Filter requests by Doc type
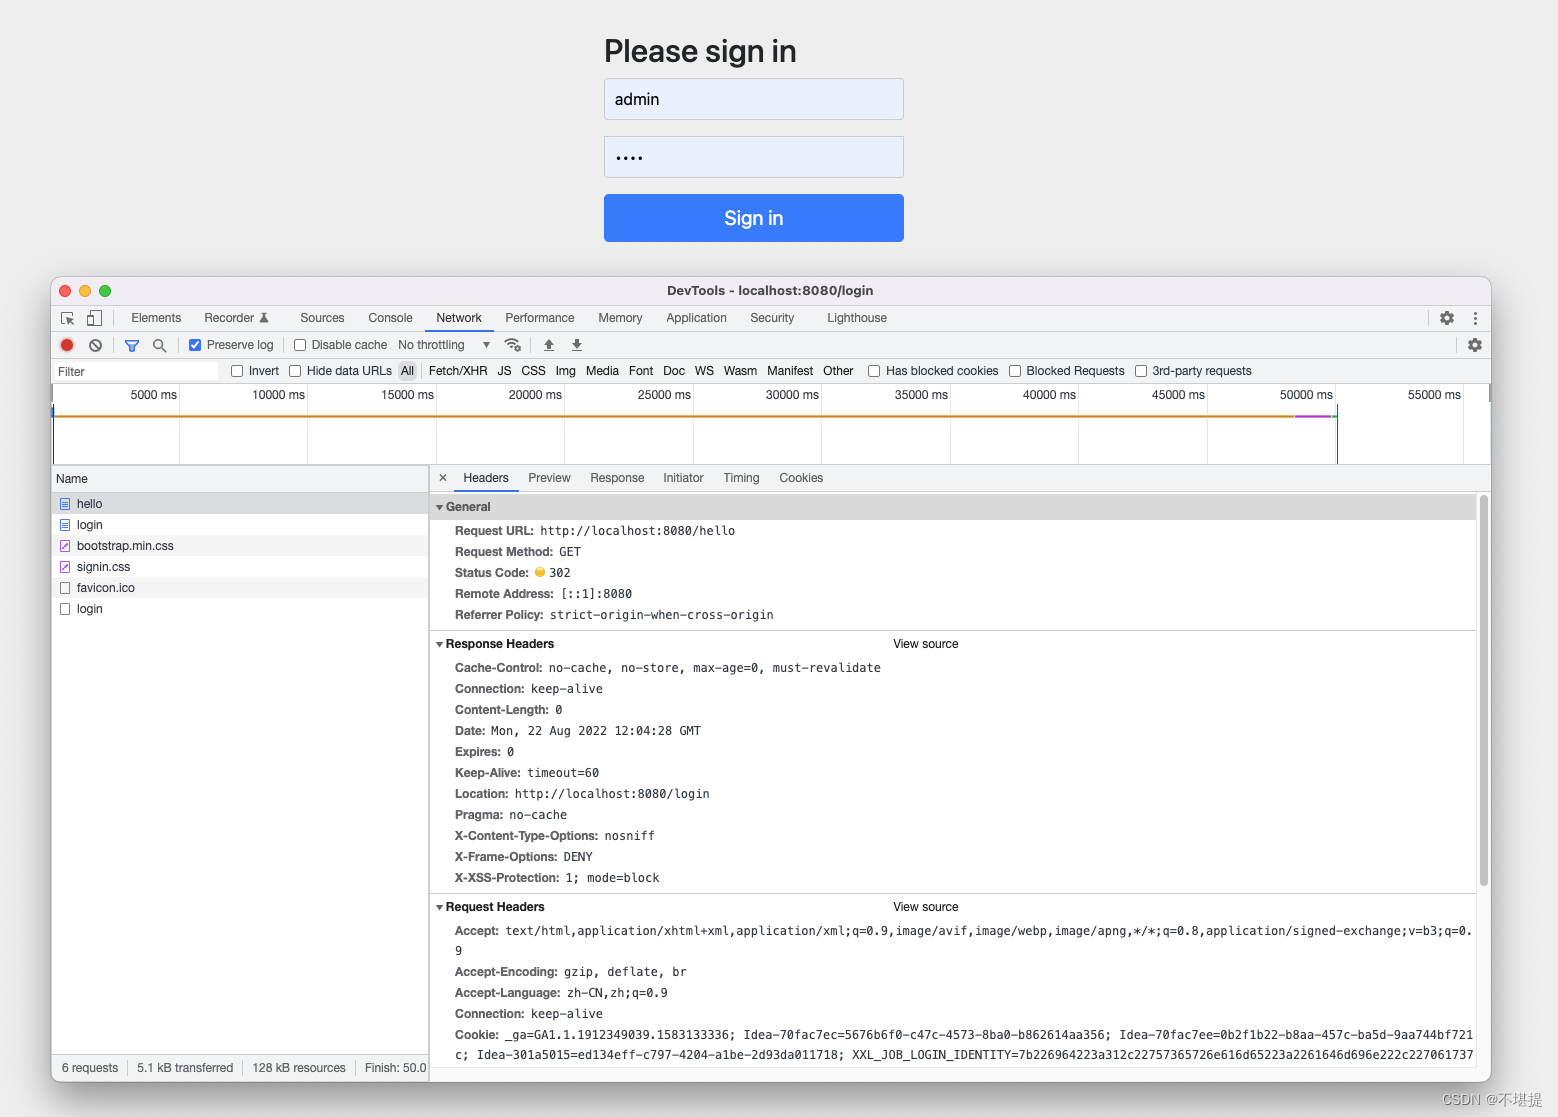 [x=674, y=371]
